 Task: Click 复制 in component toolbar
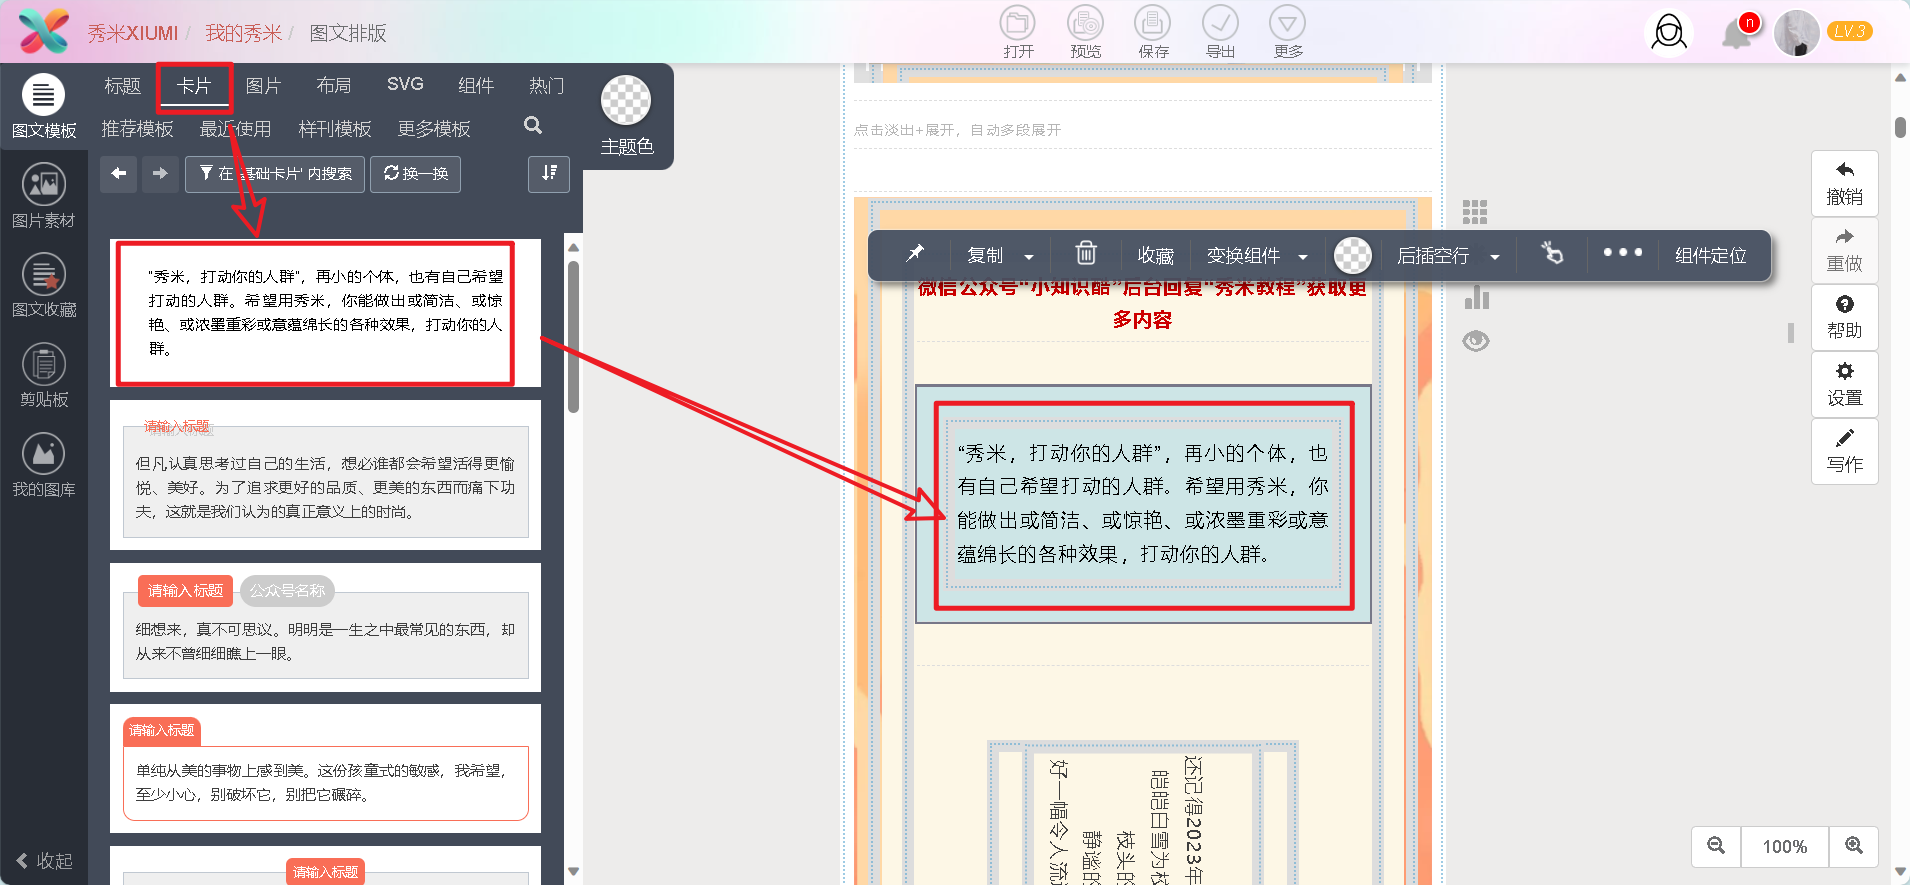pyautogui.click(x=985, y=256)
